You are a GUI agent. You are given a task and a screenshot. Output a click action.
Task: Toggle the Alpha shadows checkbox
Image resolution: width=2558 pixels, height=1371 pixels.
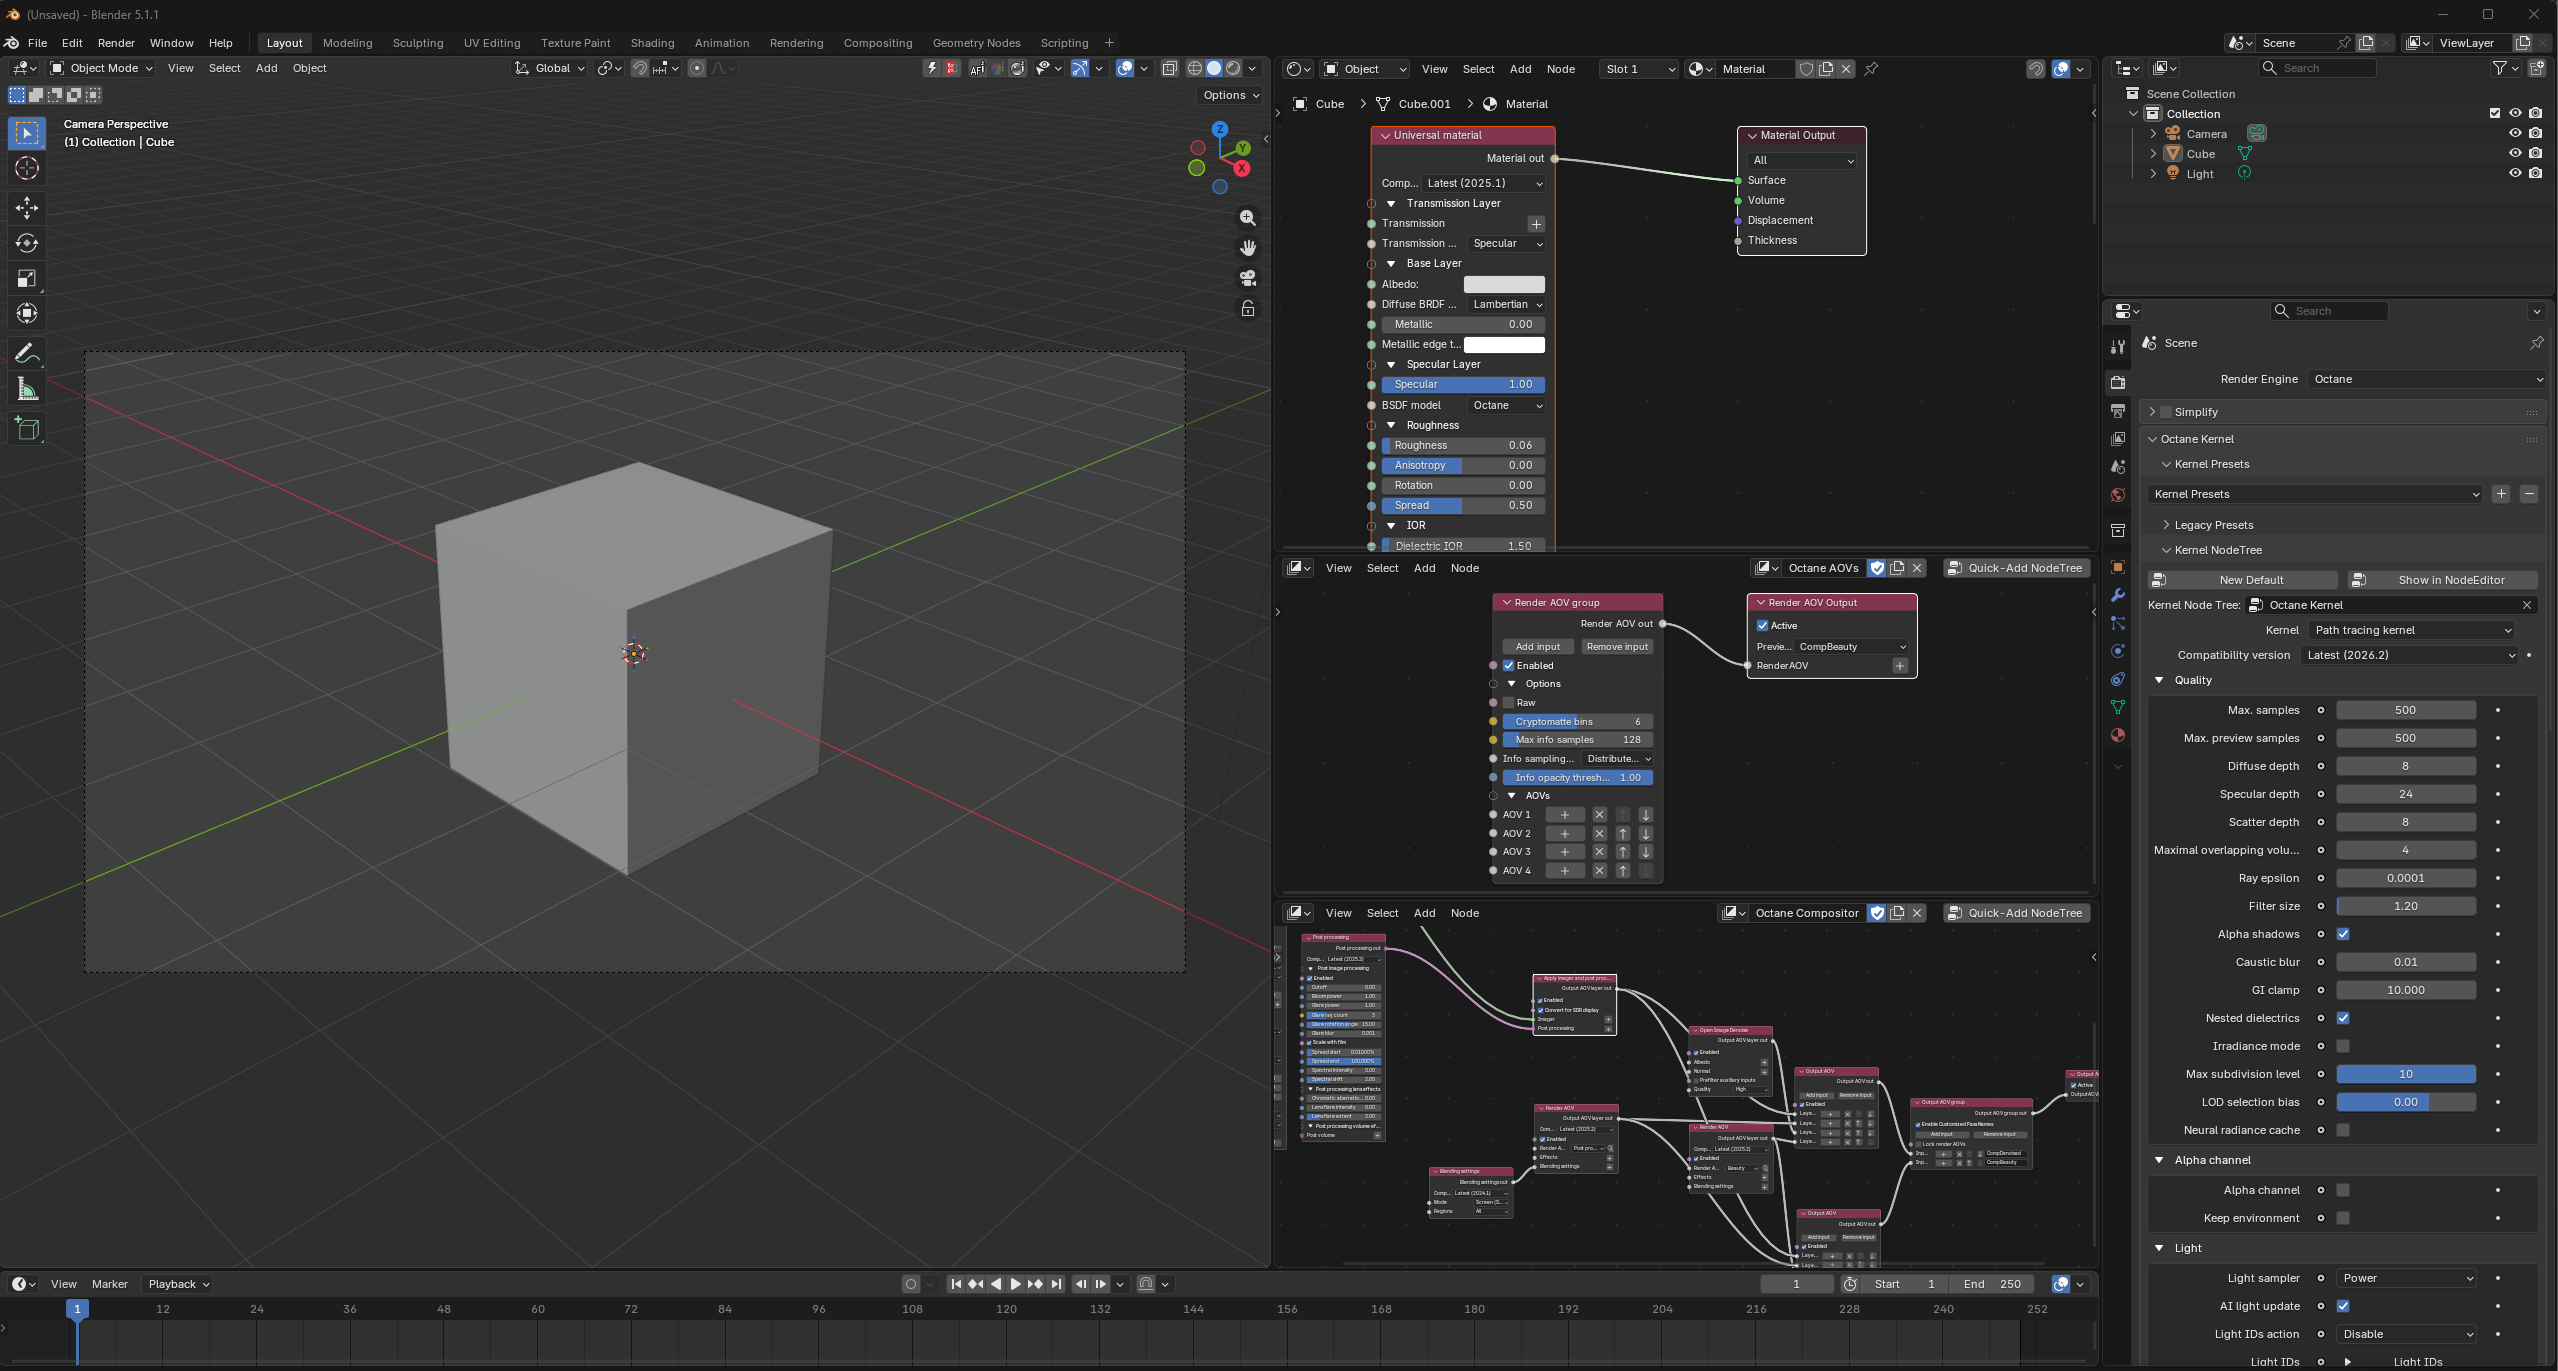[2343, 934]
